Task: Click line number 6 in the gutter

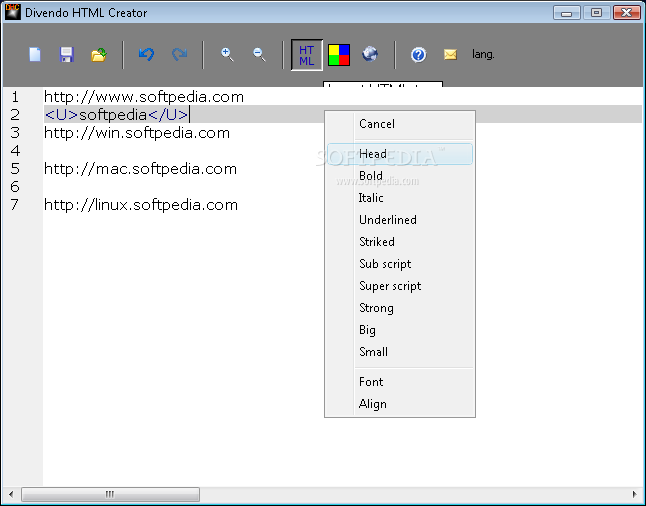Action: click(15, 187)
